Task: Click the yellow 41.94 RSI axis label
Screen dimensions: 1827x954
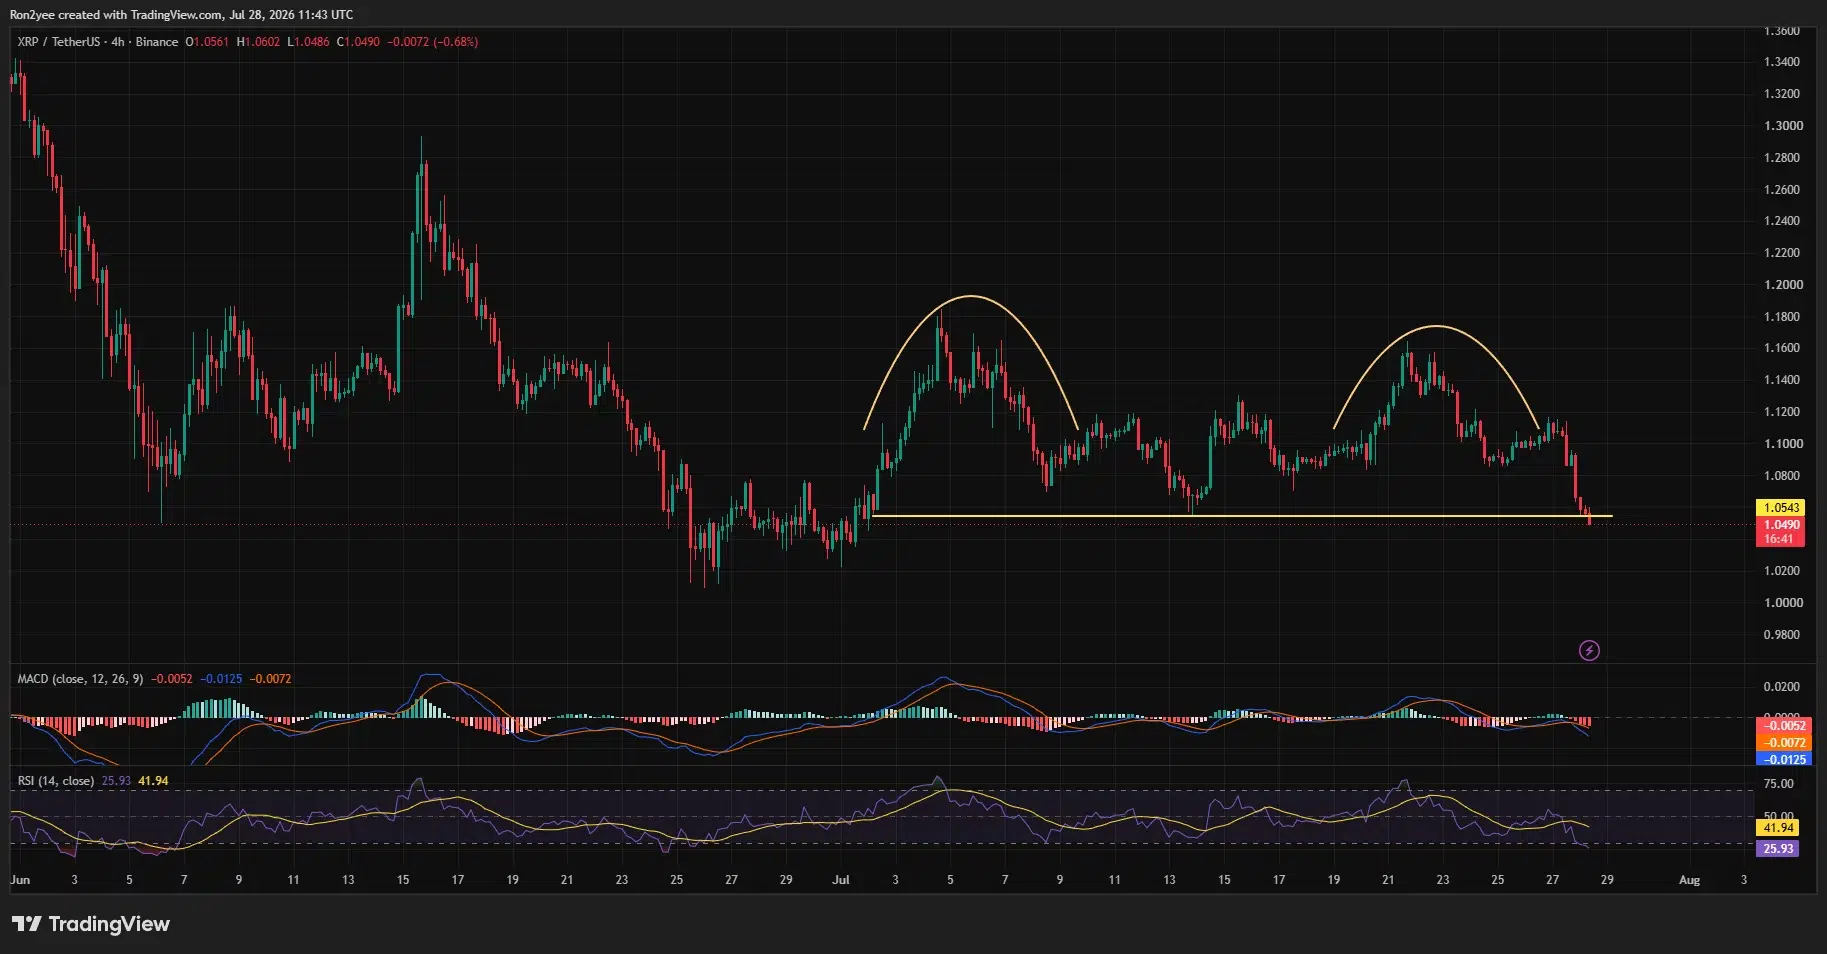Action: [x=1778, y=828]
